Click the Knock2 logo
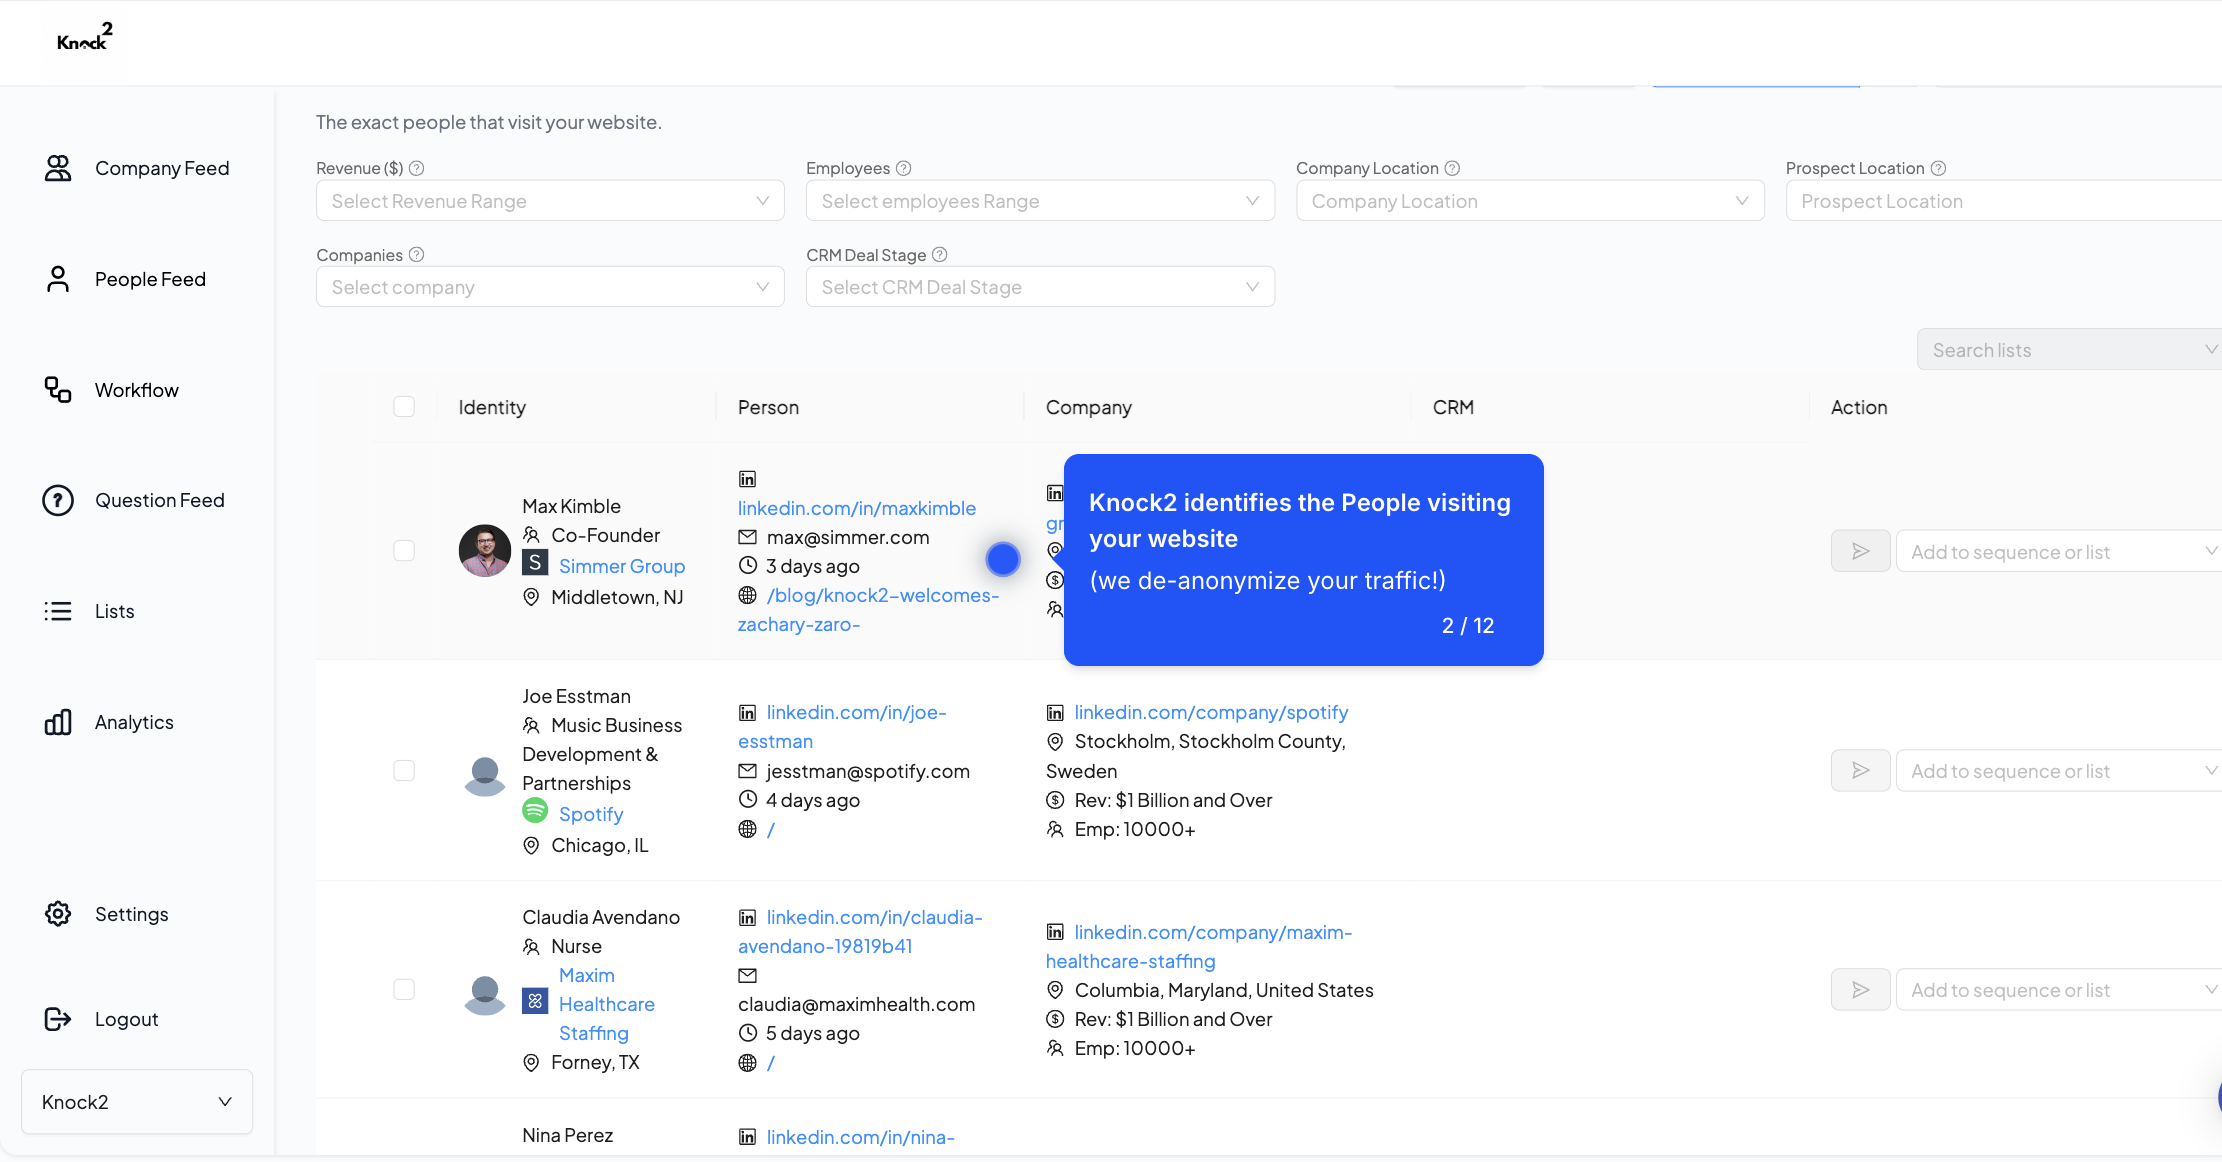 point(84,38)
